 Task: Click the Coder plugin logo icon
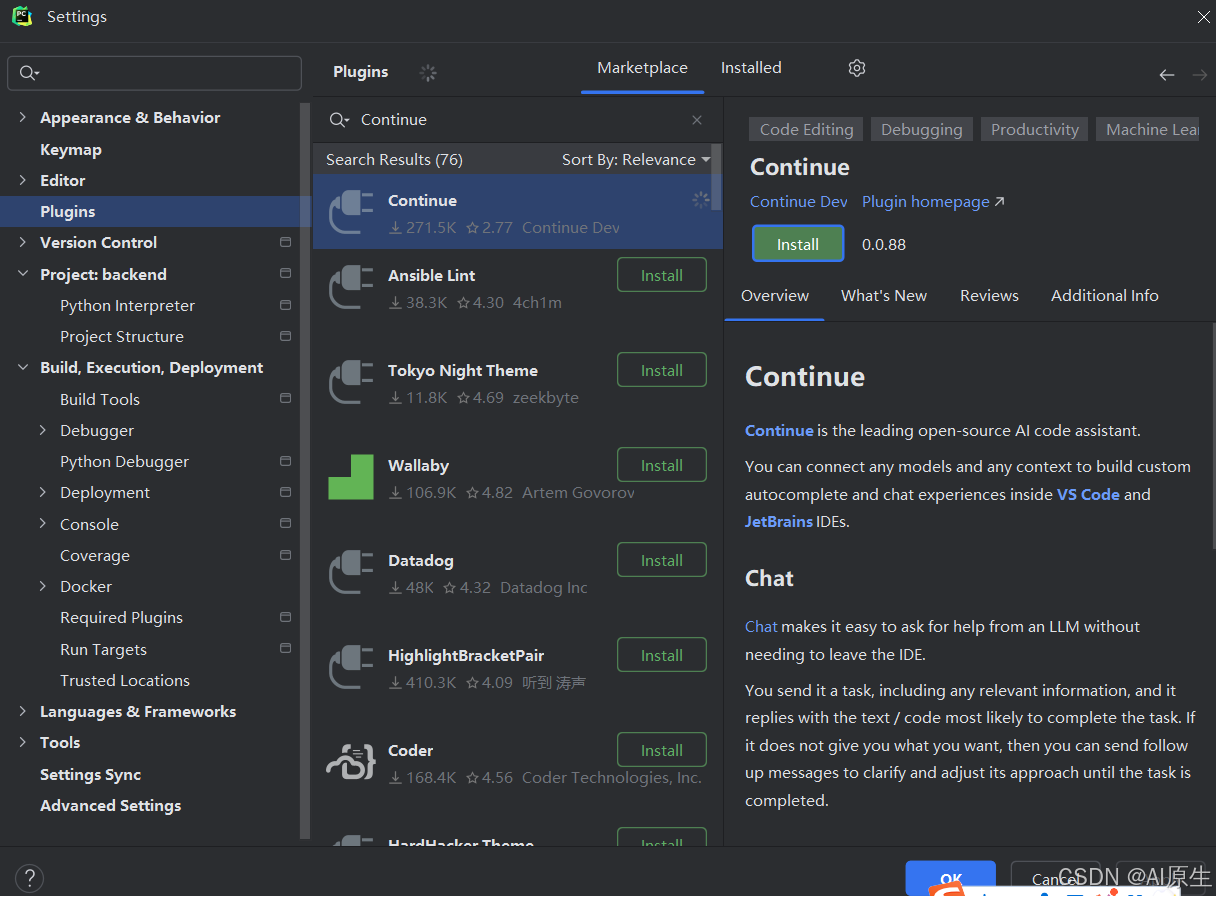[x=351, y=762]
